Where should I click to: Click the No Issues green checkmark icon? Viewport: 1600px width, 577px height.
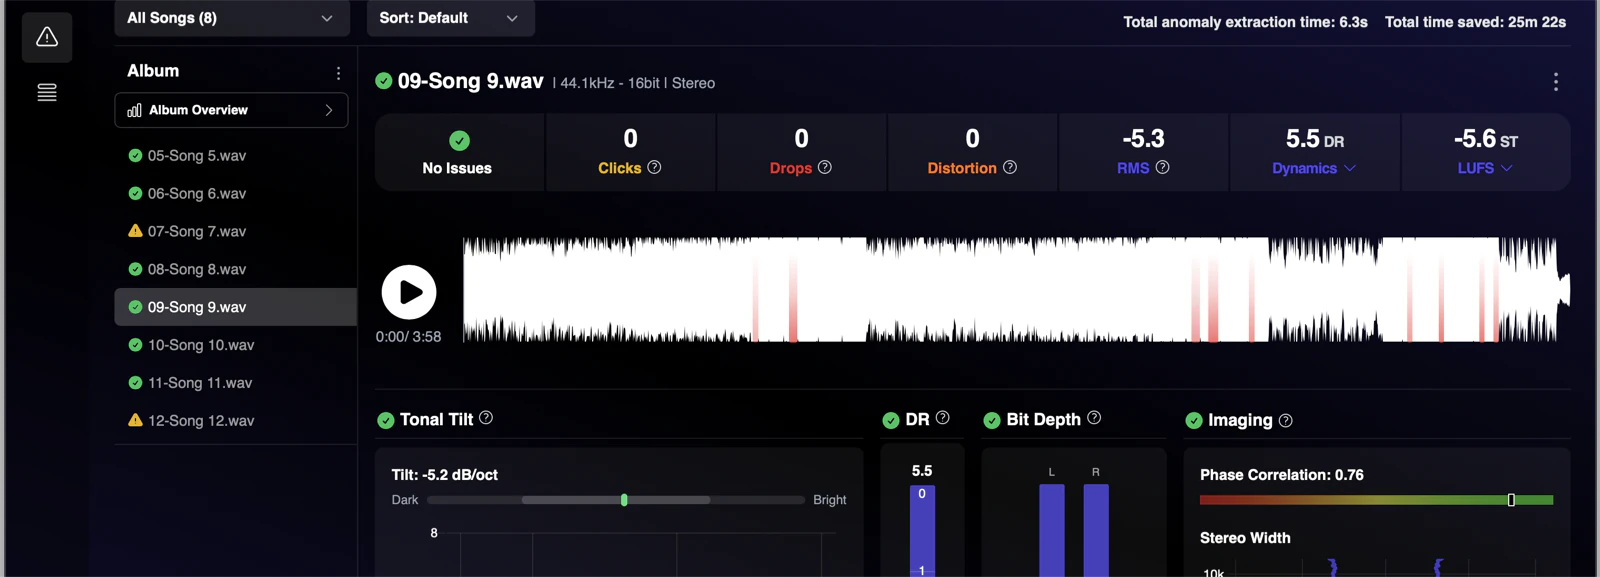(x=459, y=141)
